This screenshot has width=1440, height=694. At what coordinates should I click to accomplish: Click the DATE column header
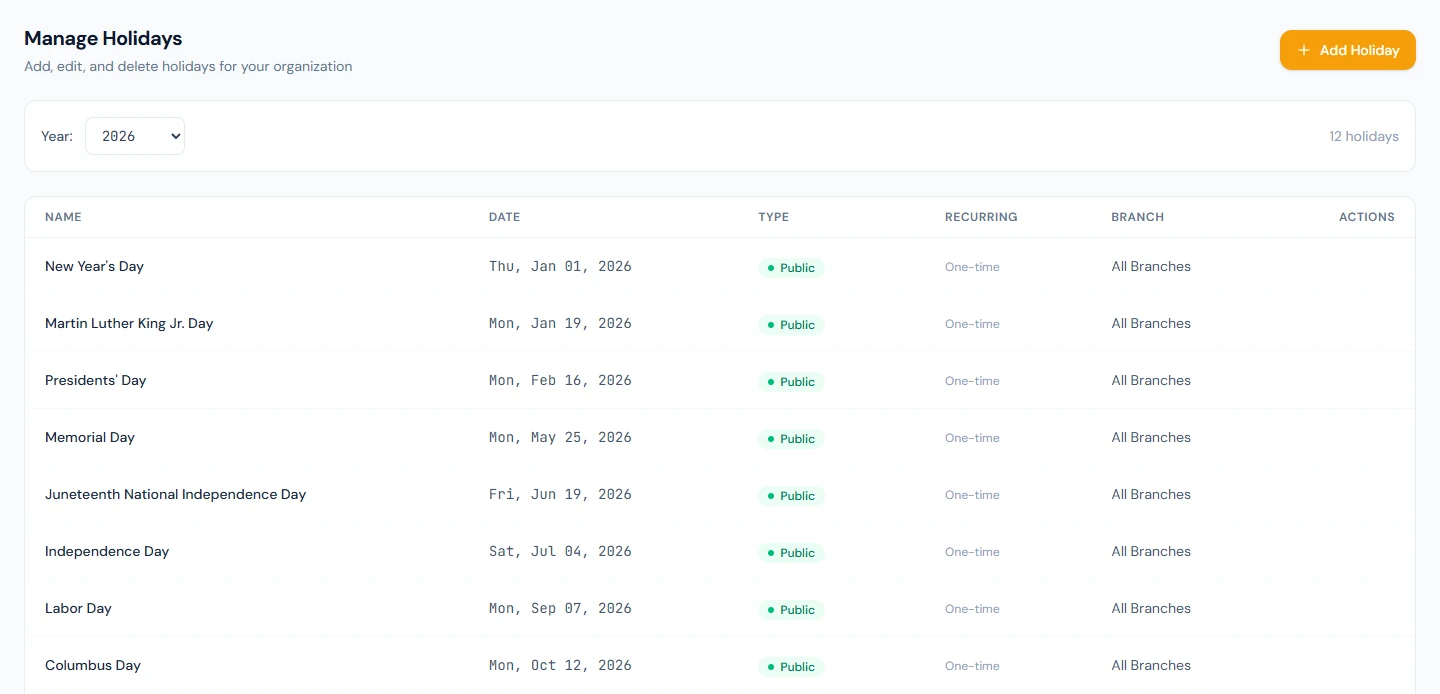(504, 217)
